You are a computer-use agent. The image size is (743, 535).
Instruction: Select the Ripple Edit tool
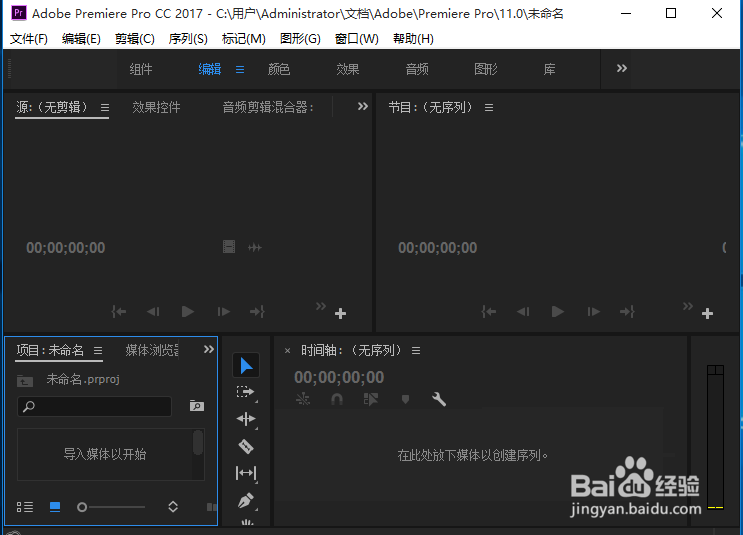click(246, 419)
